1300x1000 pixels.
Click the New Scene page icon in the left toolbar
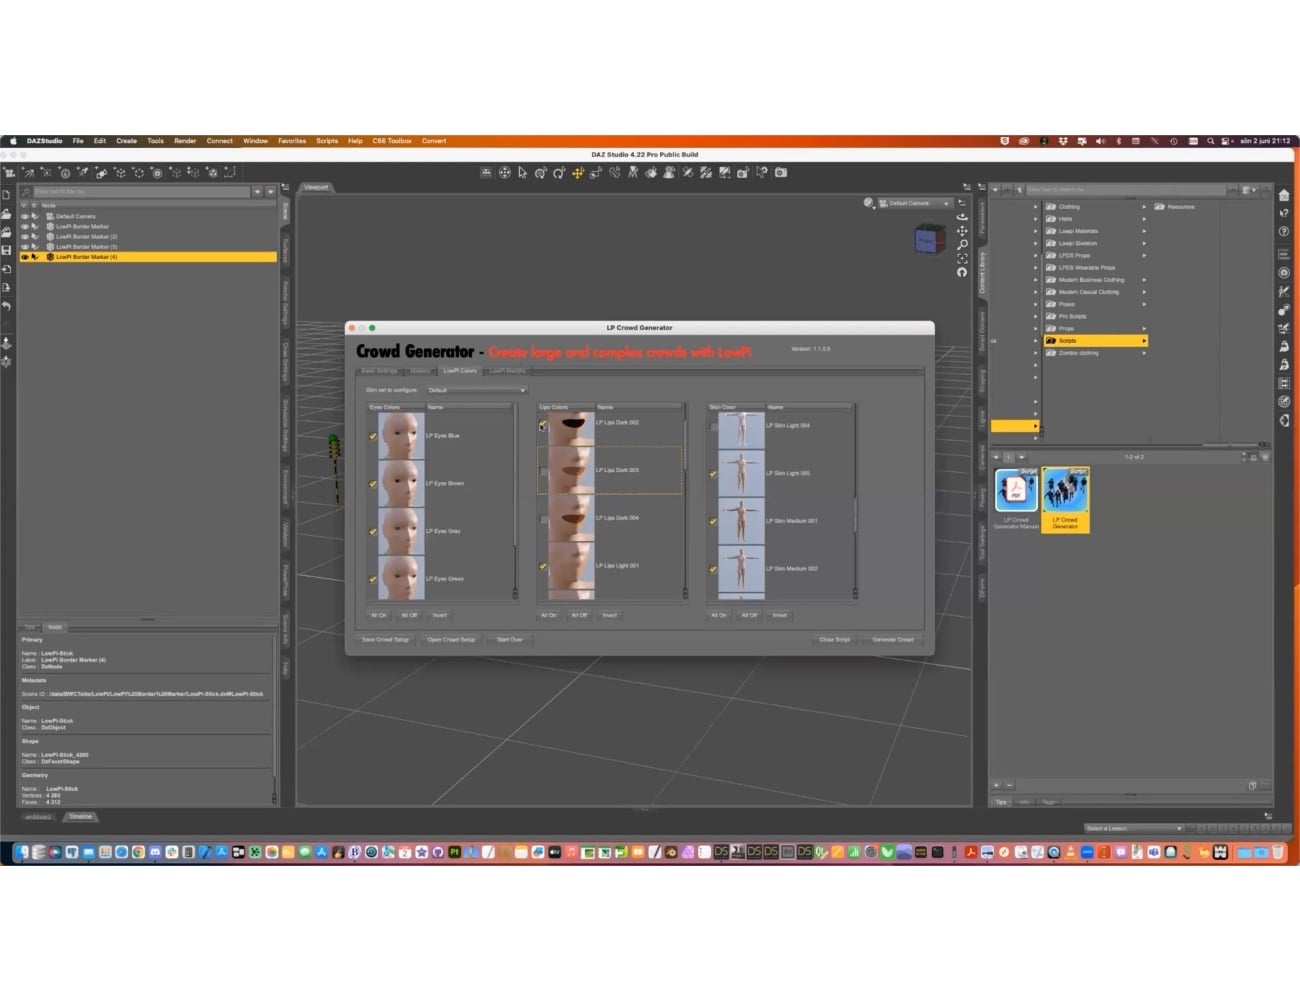click(x=7, y=195)
